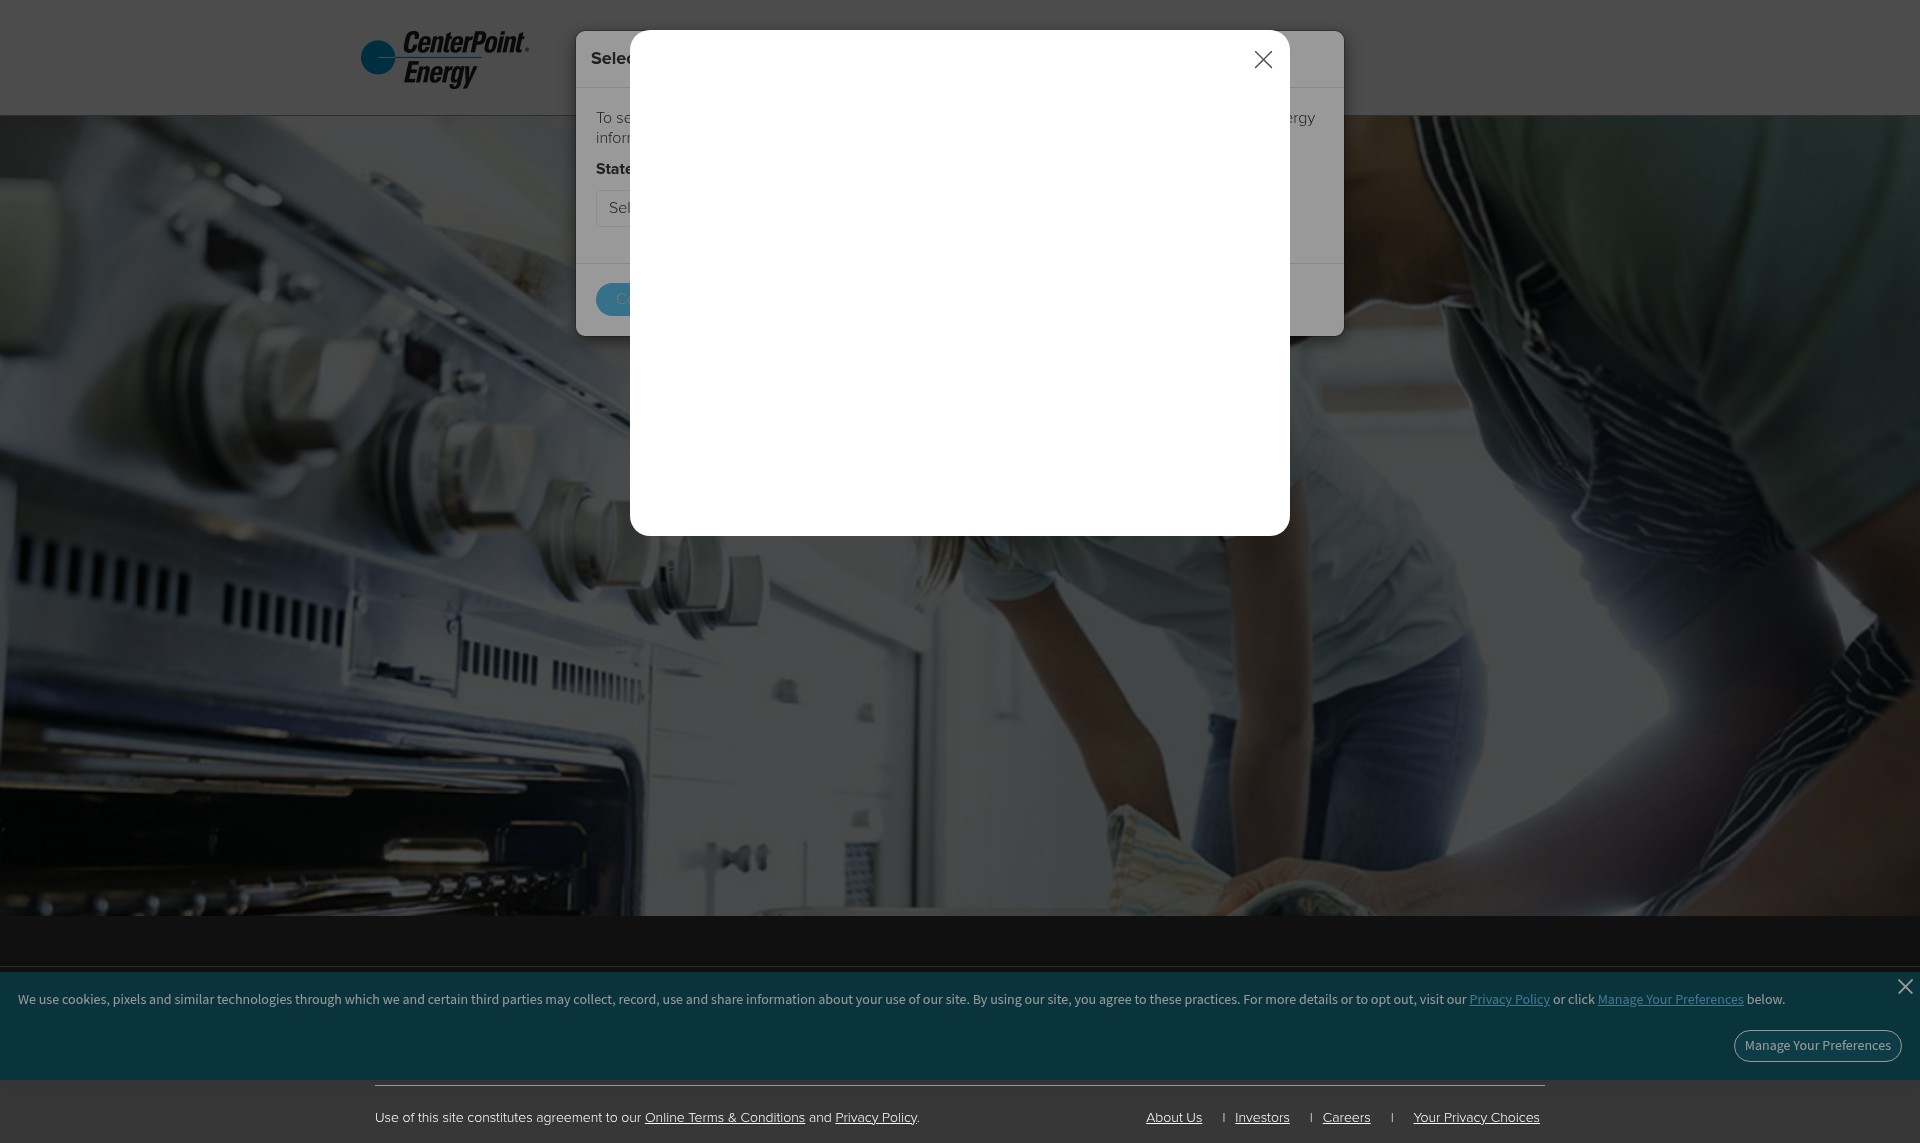Open the footer Privacy Policy link

(x=876, y=1118)
